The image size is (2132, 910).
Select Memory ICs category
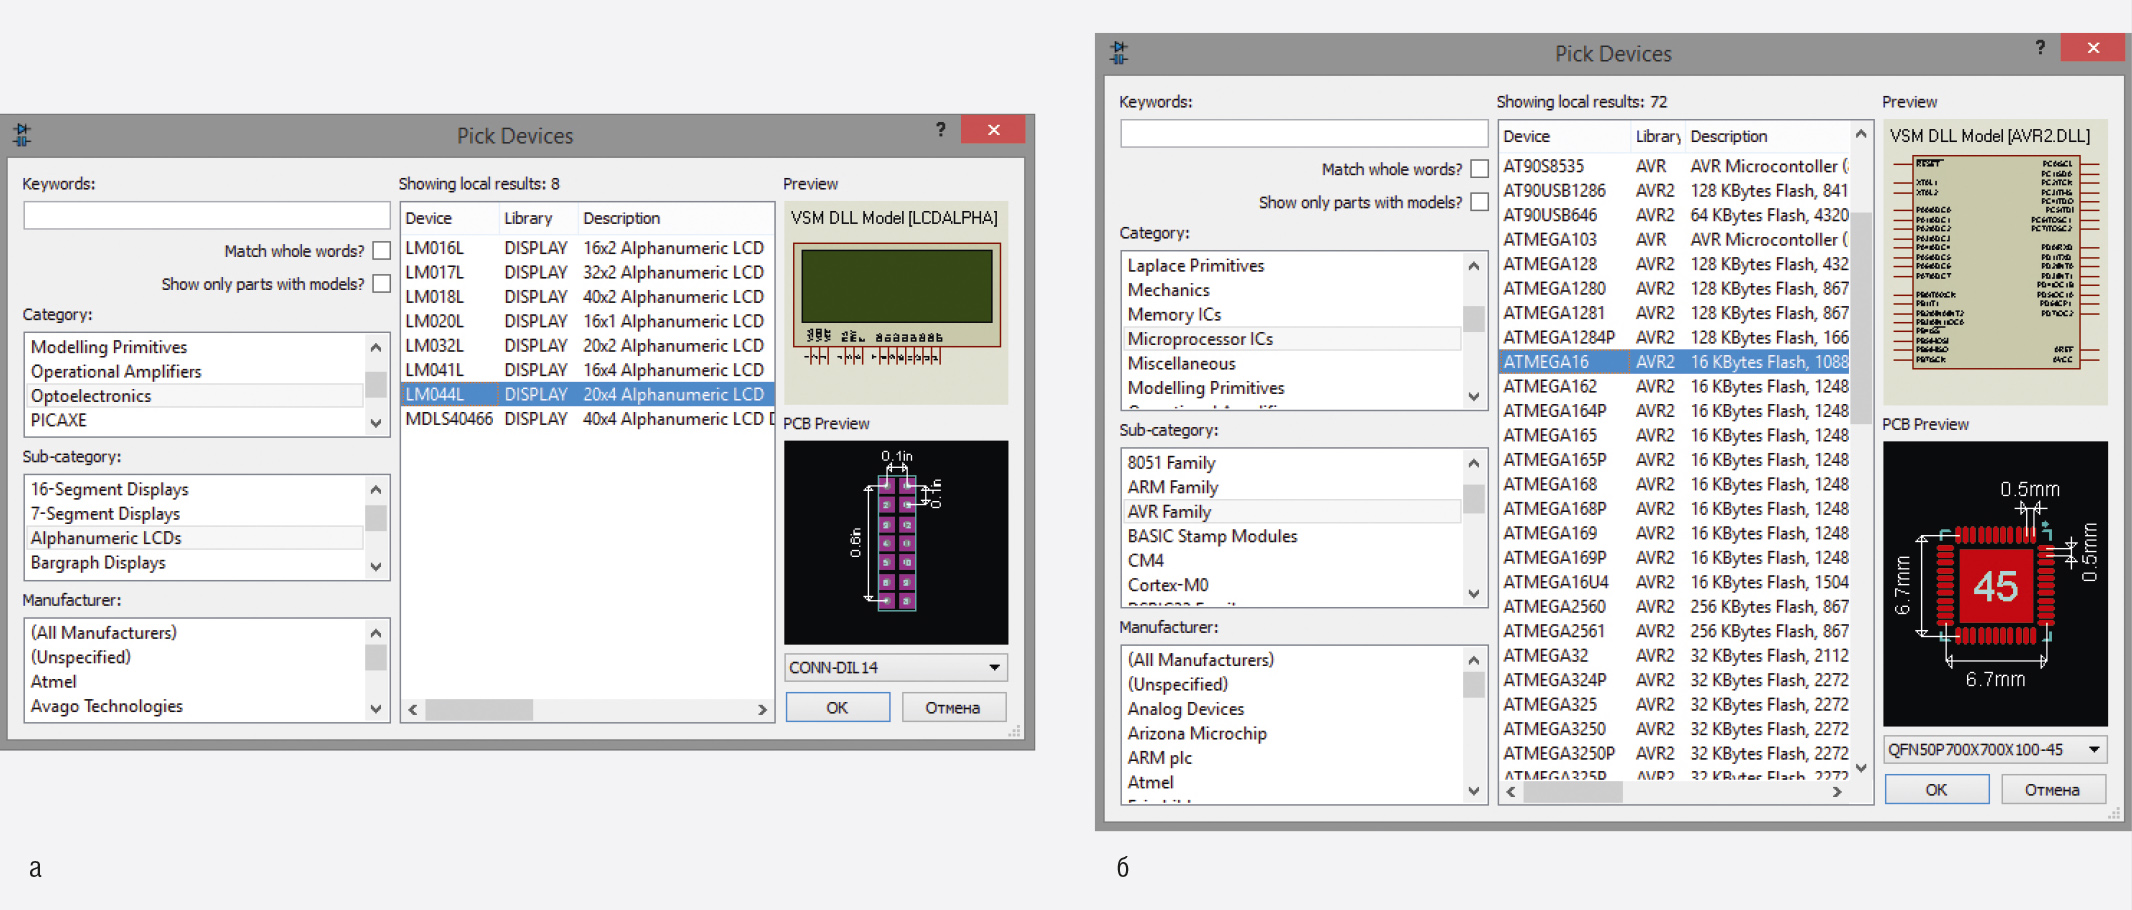coord(1174,314)
